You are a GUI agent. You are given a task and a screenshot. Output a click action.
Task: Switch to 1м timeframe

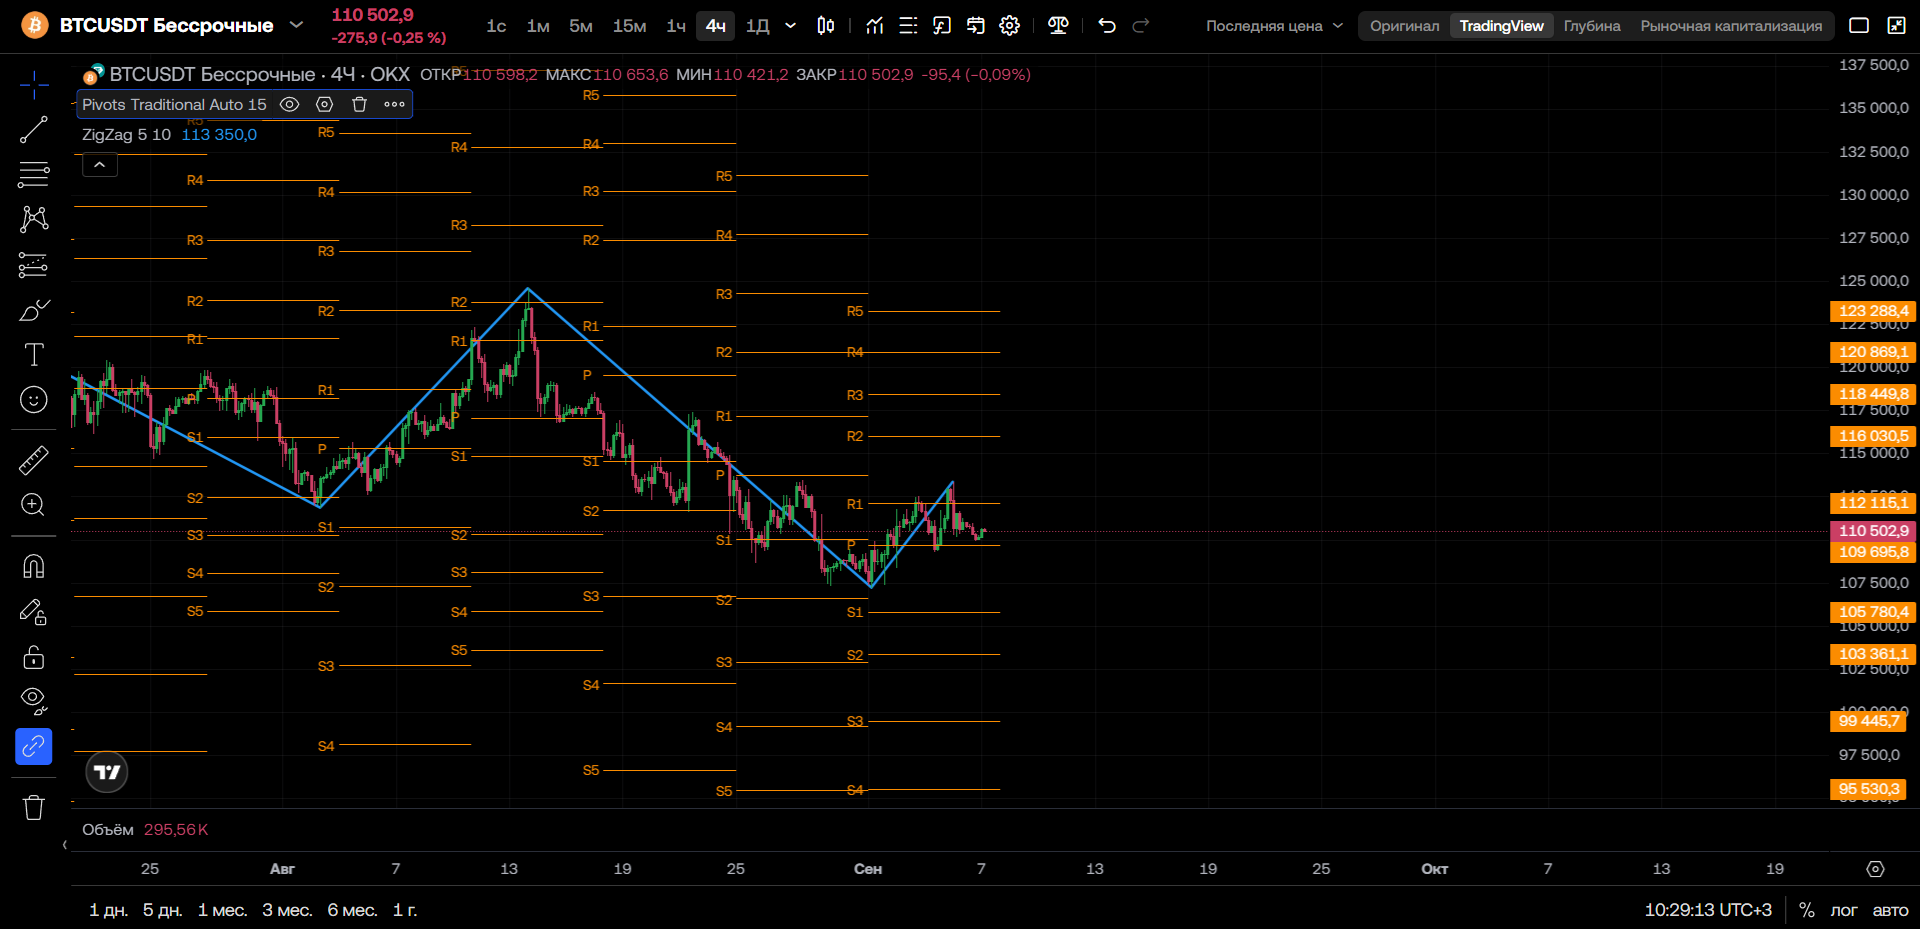click(538, 26)
